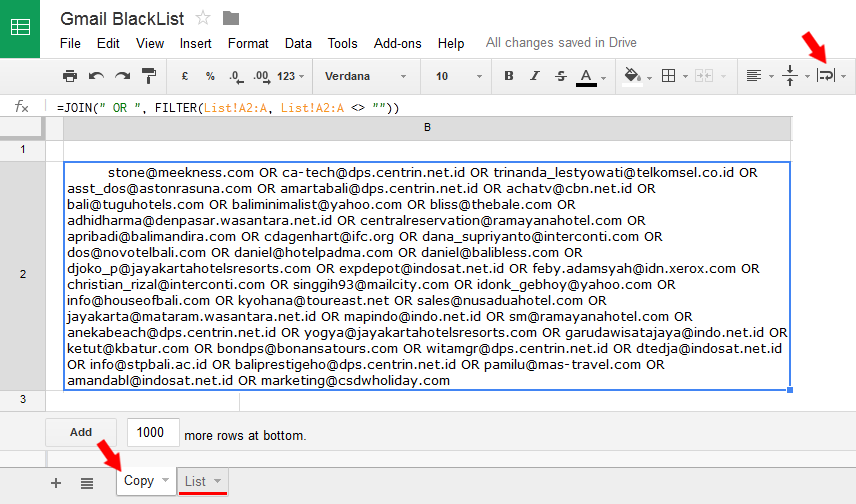
Task: Open the List tab dropdown arrow
Action: 217,481
